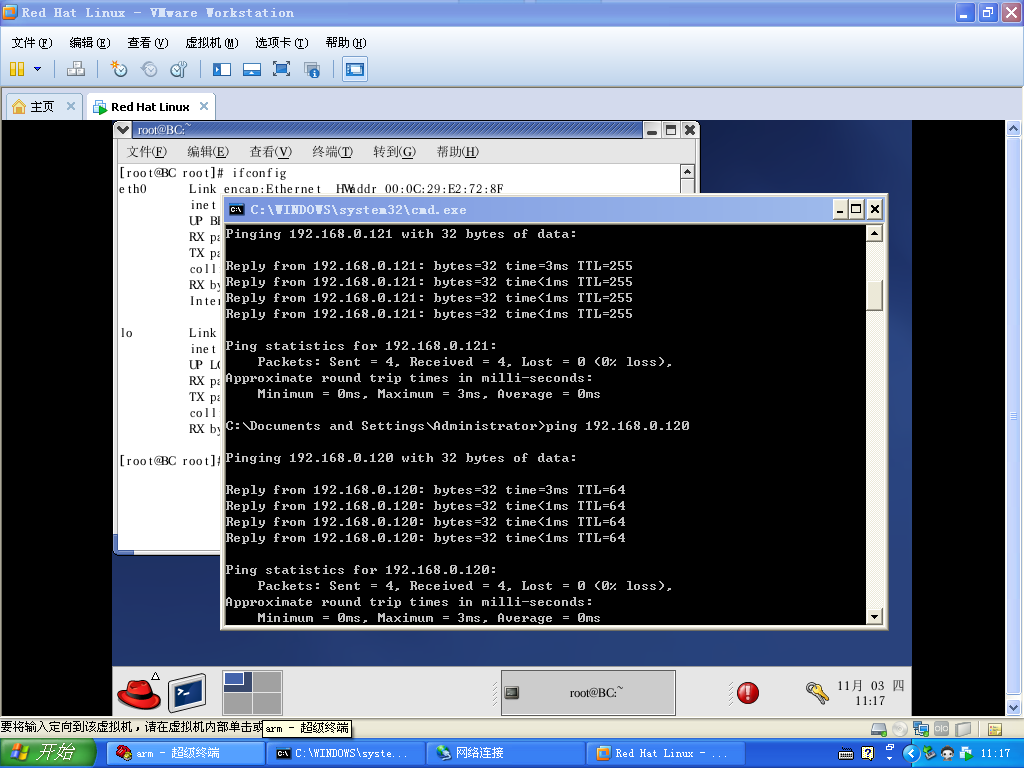Click the VMware status bar message log icon
1024x768 pixels.
(x=995, y=729)
